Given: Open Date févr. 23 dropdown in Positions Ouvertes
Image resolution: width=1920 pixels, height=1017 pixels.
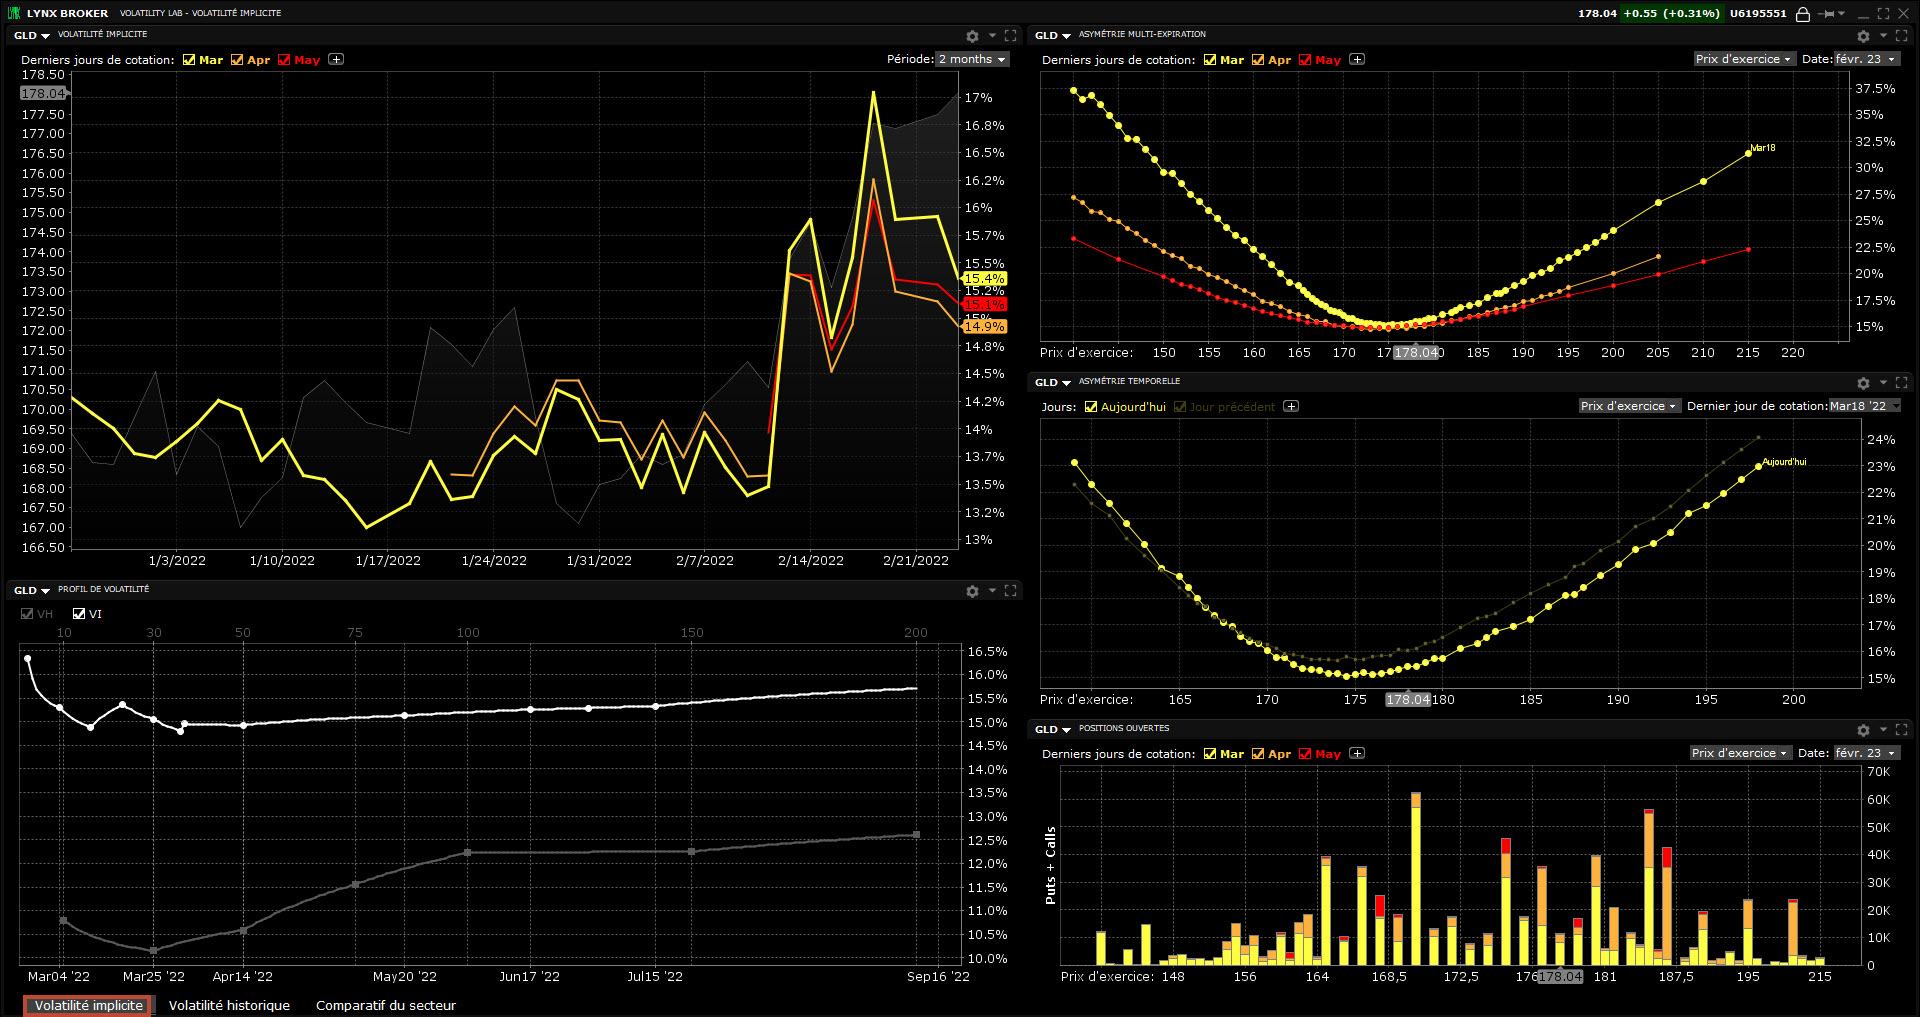Looking at the screenshot, I should click(1865, 753).
